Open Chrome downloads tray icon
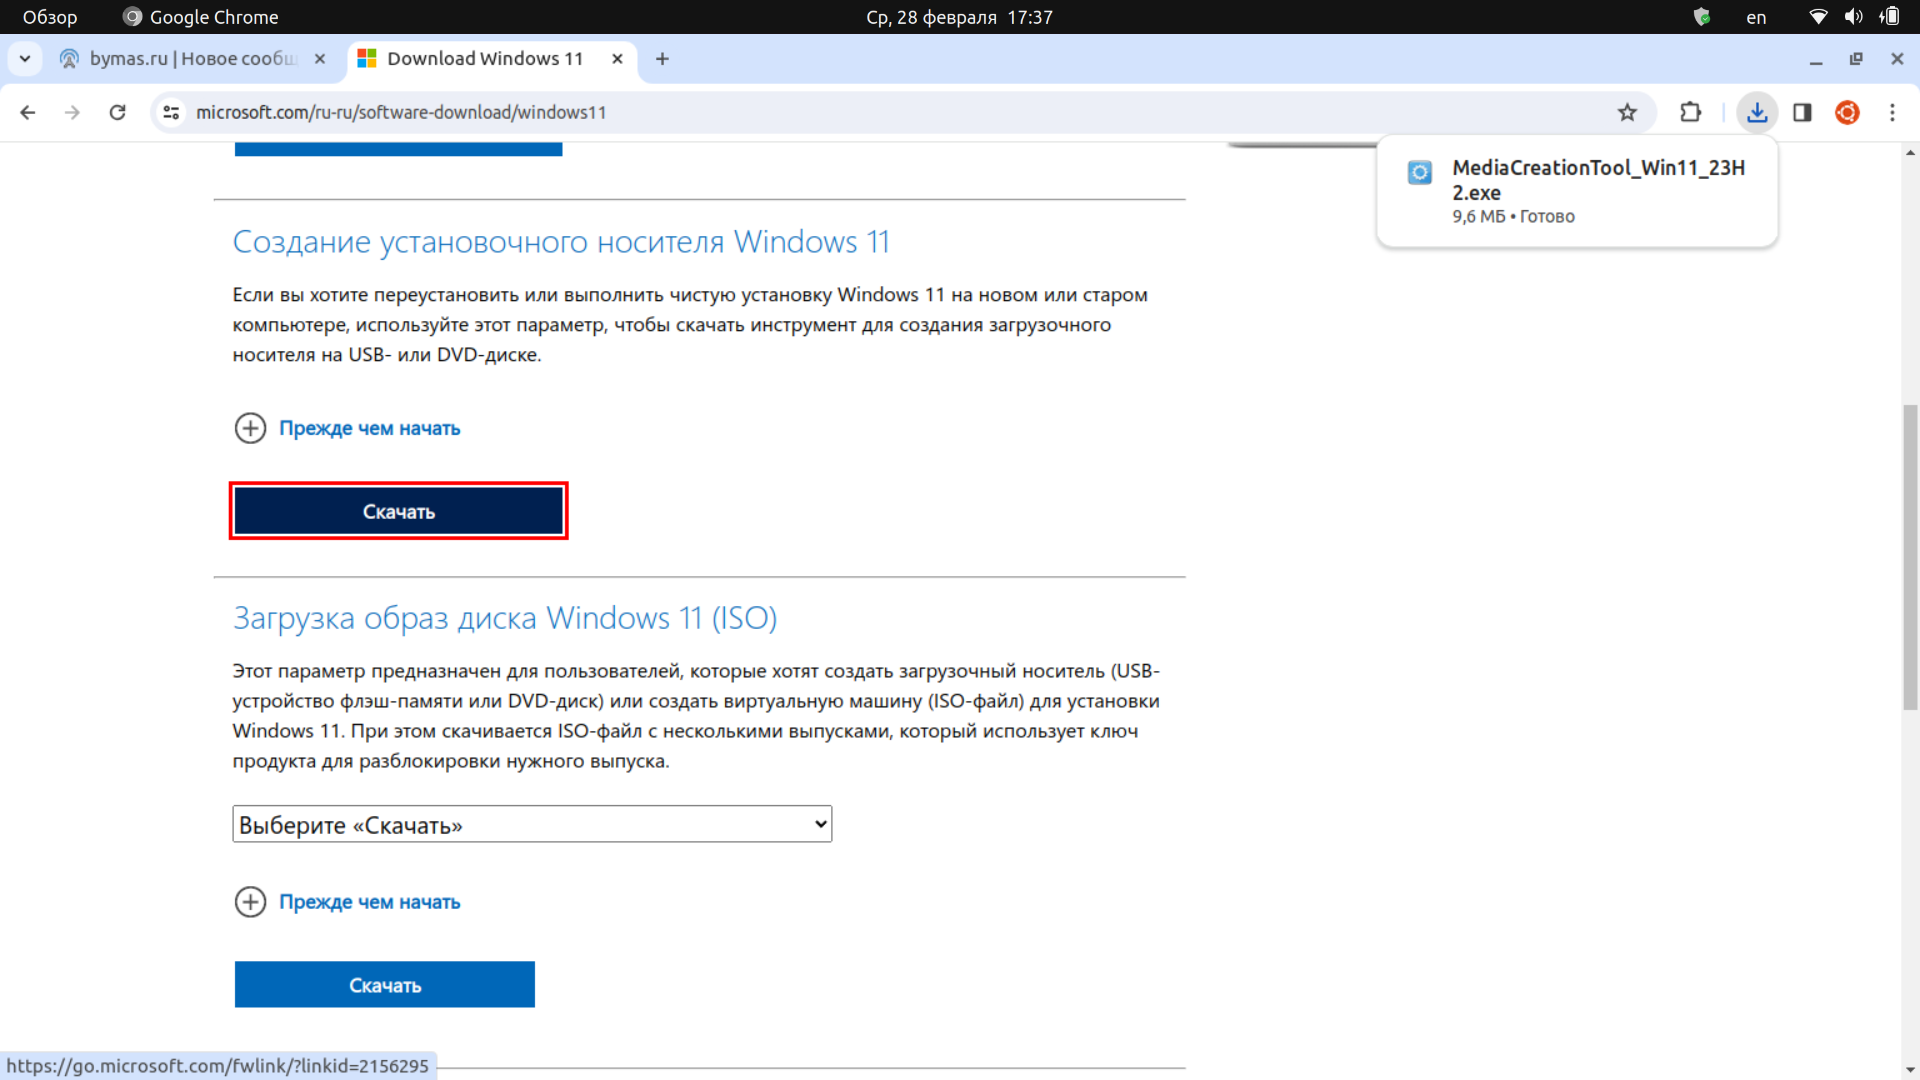 click(1756, 113)
